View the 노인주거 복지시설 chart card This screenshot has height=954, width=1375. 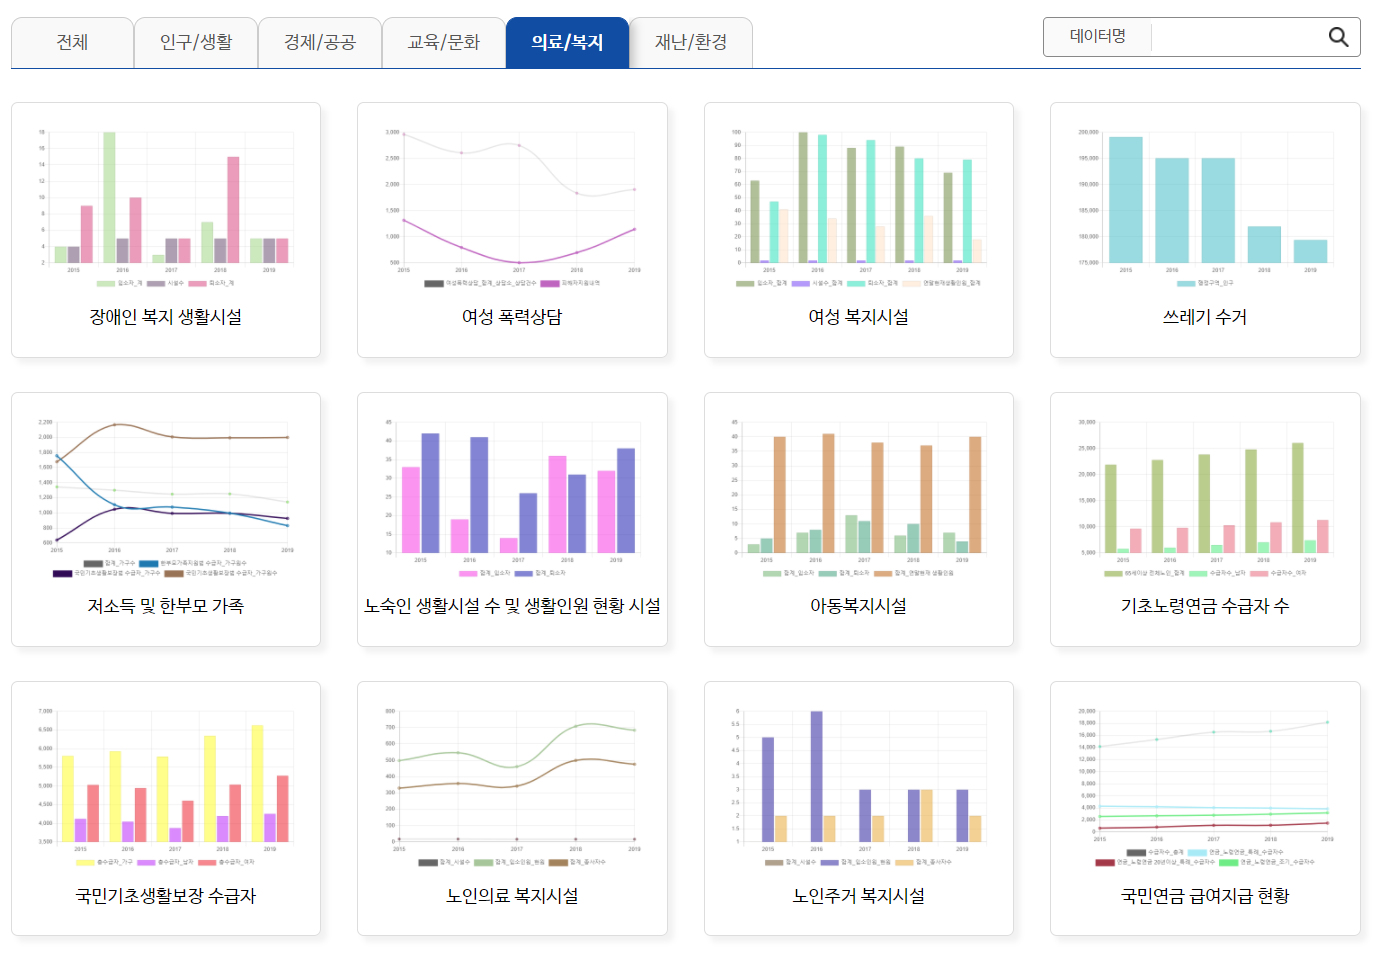click(x=858, y=809)
